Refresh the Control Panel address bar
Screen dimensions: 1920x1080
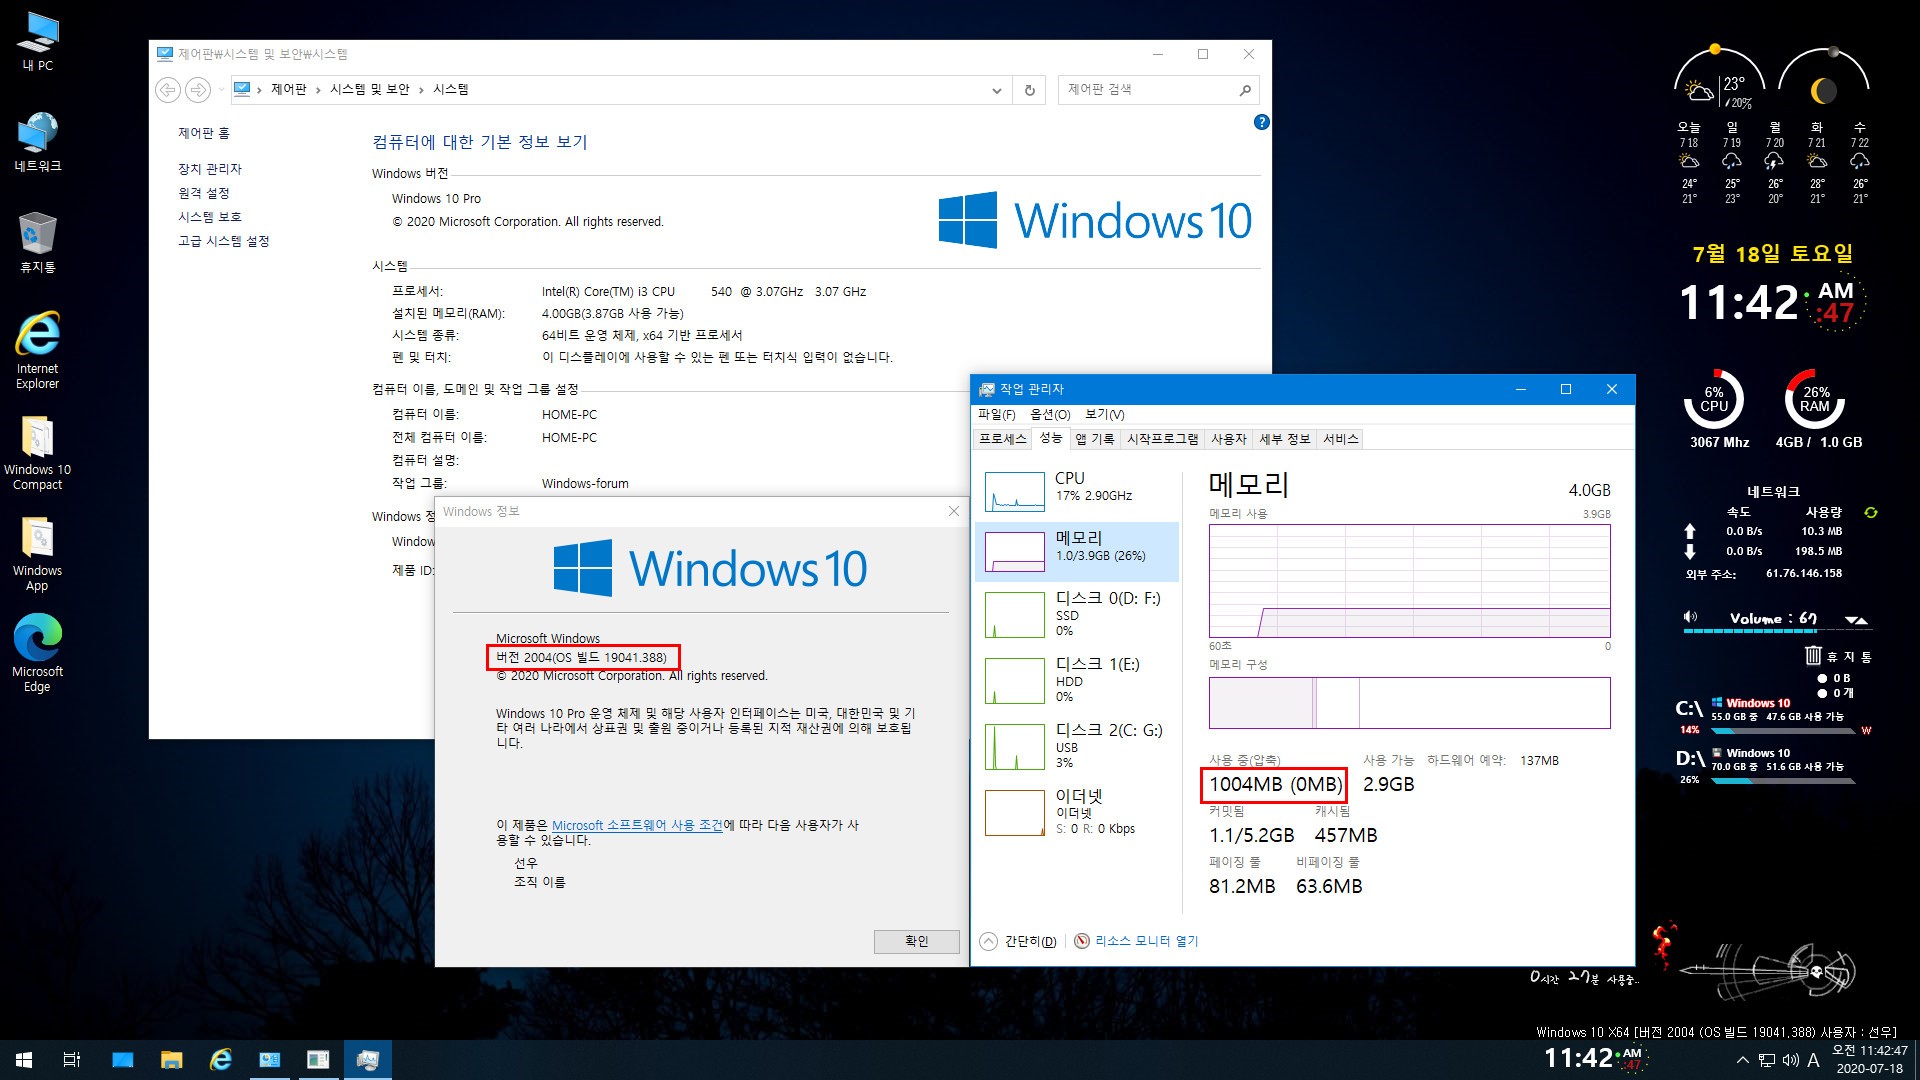coord(1029,90)
